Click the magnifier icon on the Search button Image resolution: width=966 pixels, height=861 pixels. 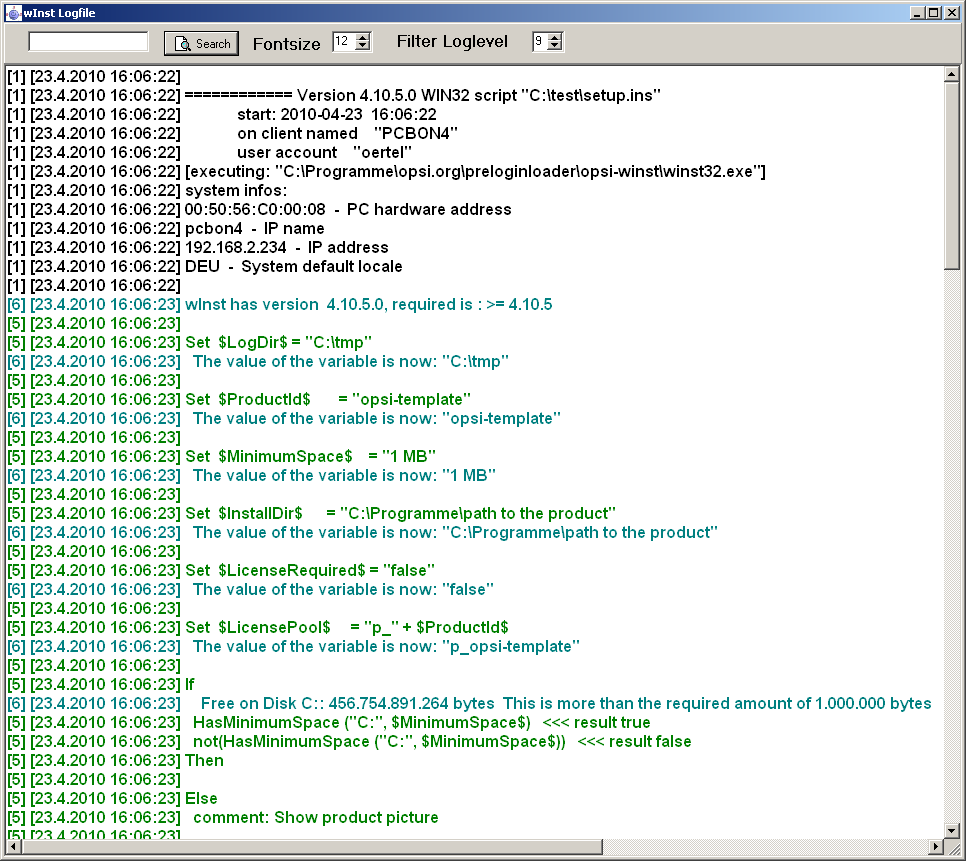point(181,42)
